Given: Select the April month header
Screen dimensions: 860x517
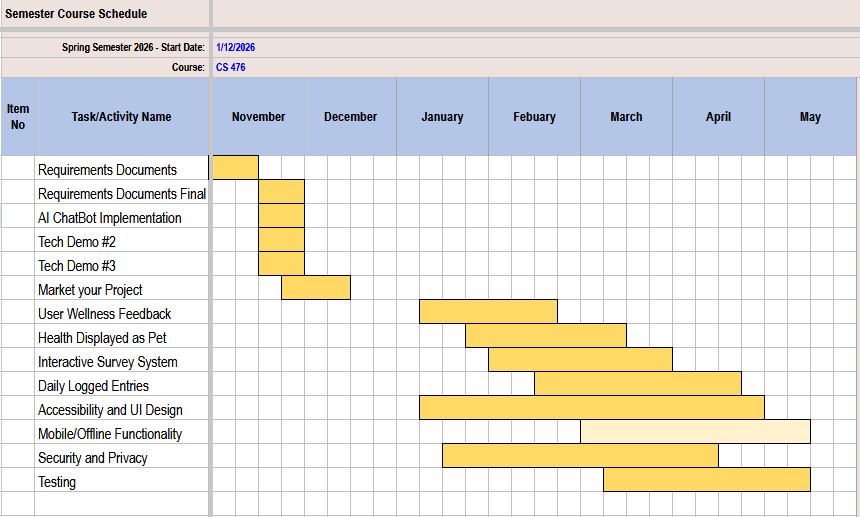Looking at the screenshot, I should [718, 117].
